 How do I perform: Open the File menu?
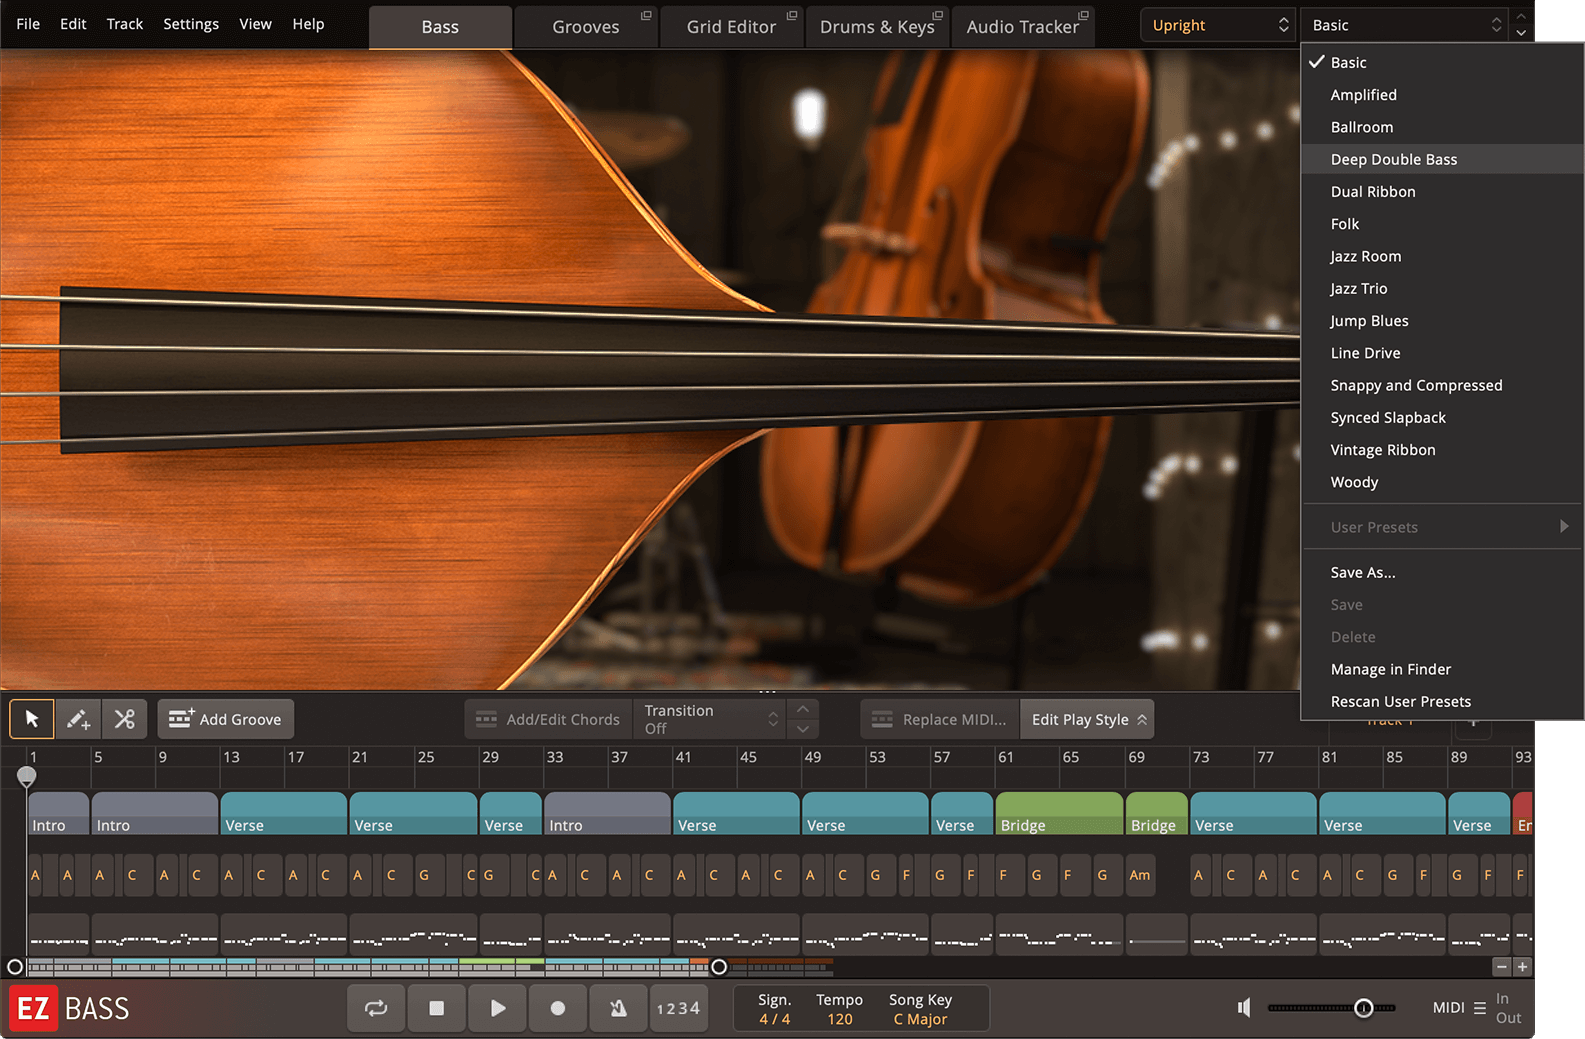click(x=28, y=24)
